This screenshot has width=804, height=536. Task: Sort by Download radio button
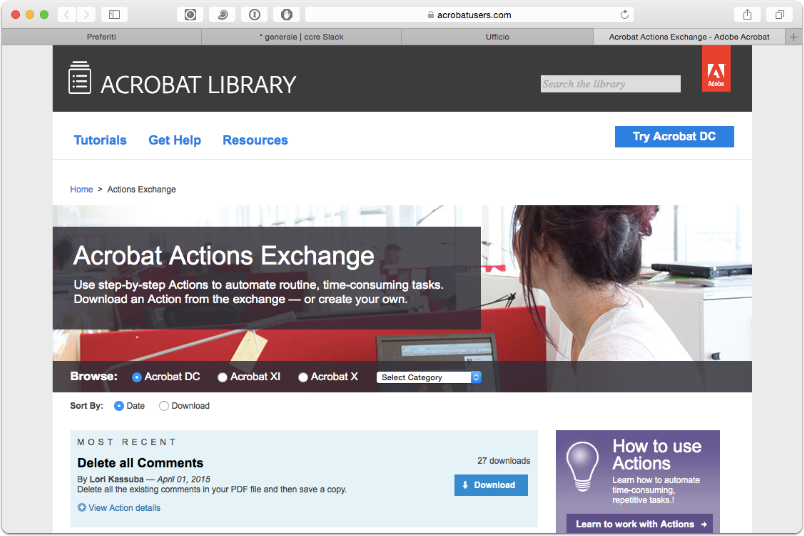point(164,406)
